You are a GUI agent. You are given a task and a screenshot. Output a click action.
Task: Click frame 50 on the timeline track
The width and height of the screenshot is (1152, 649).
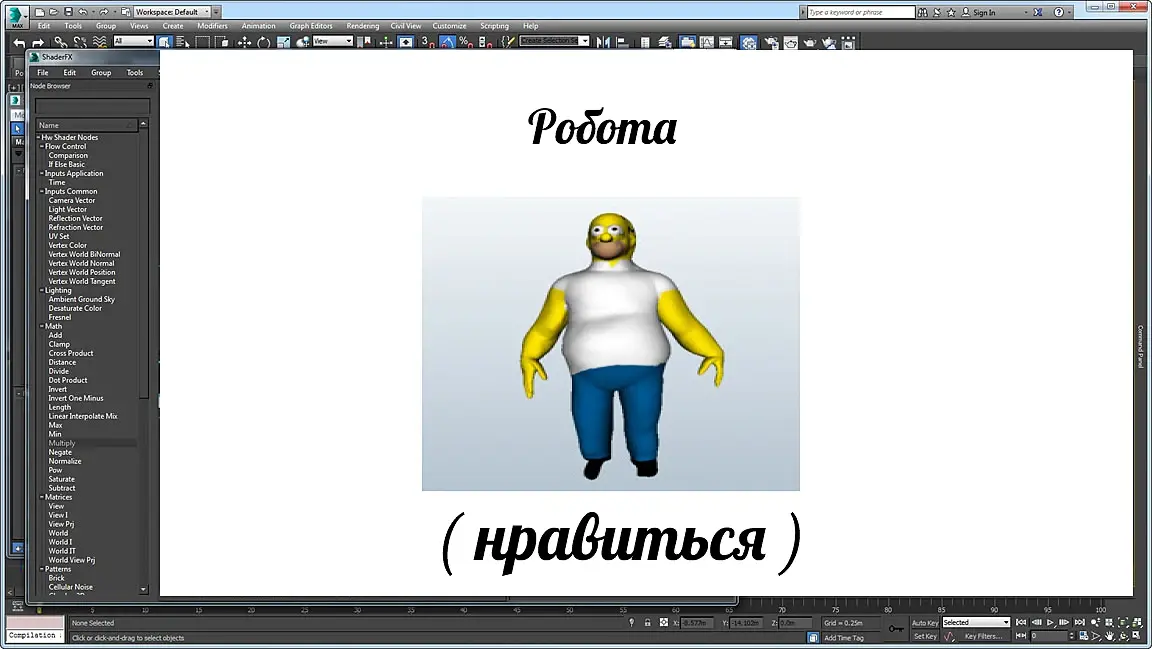point(569,610)
